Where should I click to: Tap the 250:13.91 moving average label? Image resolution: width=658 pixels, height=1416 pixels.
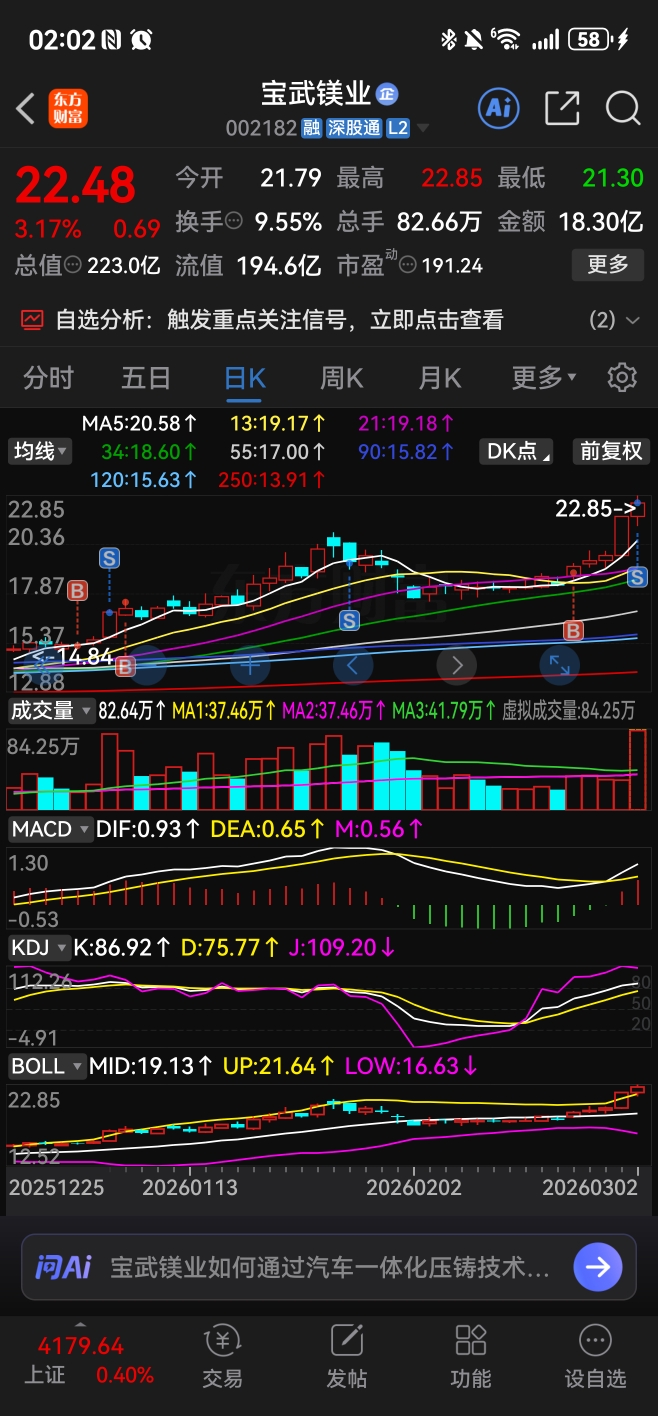point(271,480)
